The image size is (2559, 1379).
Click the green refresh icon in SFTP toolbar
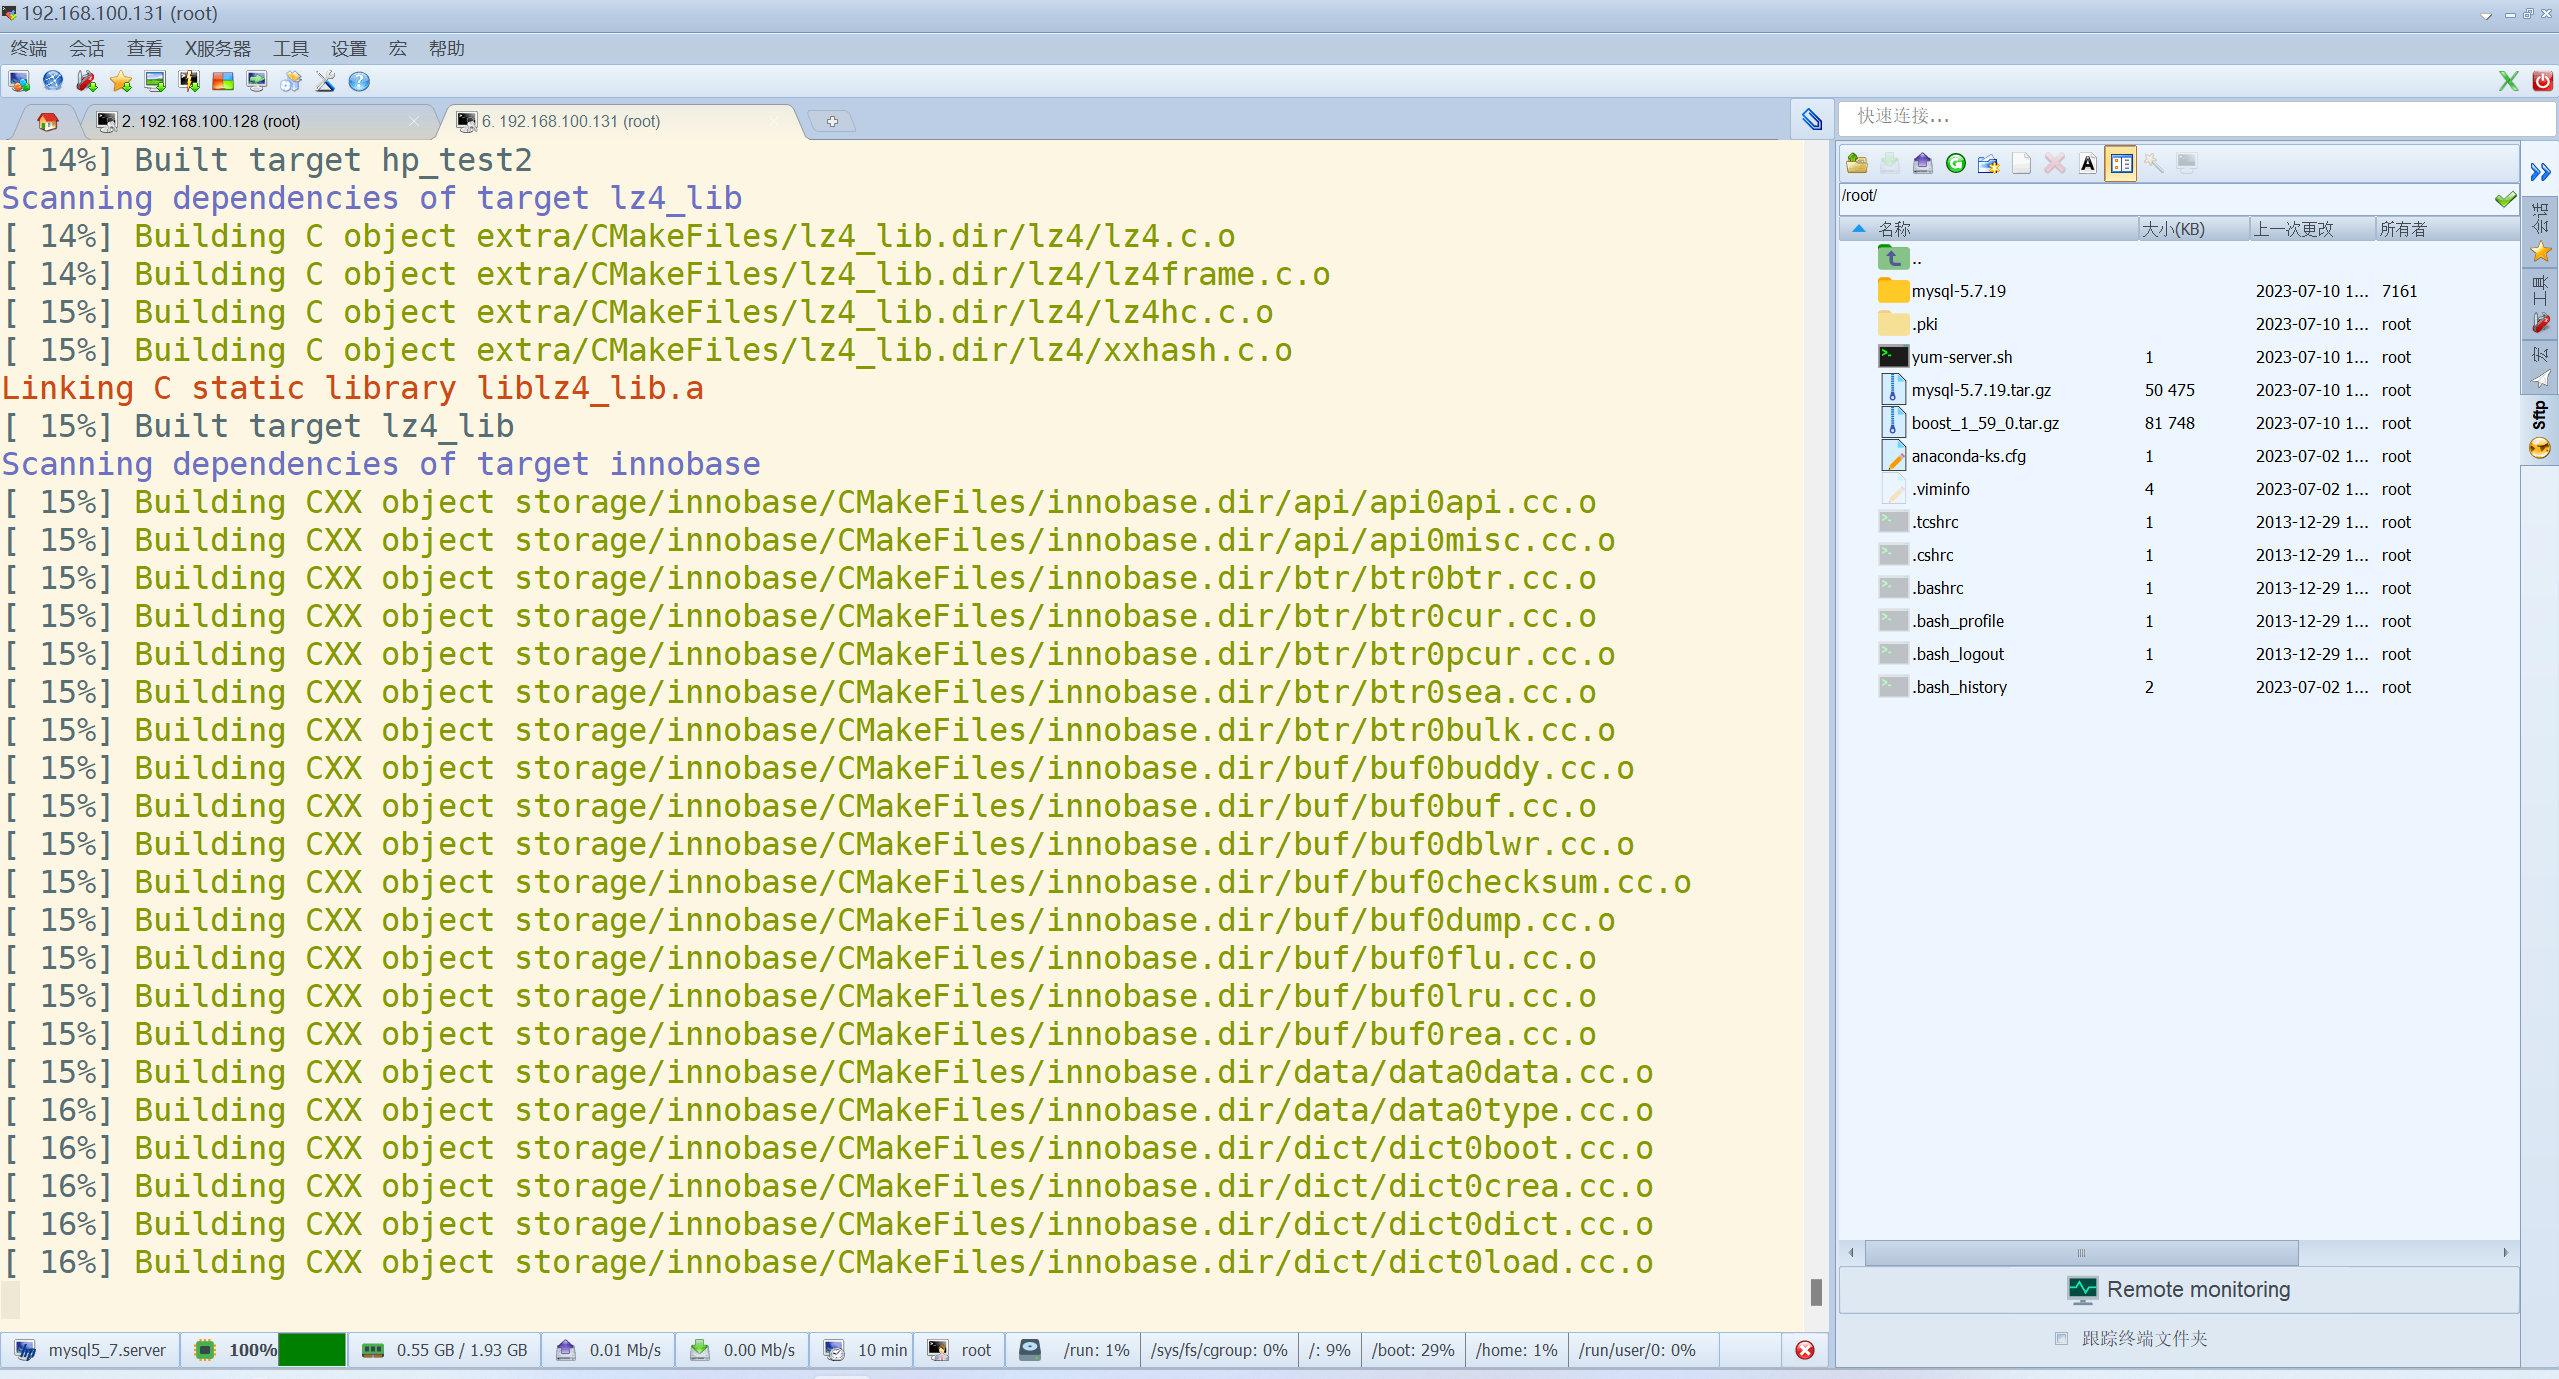pos(1955,163)
